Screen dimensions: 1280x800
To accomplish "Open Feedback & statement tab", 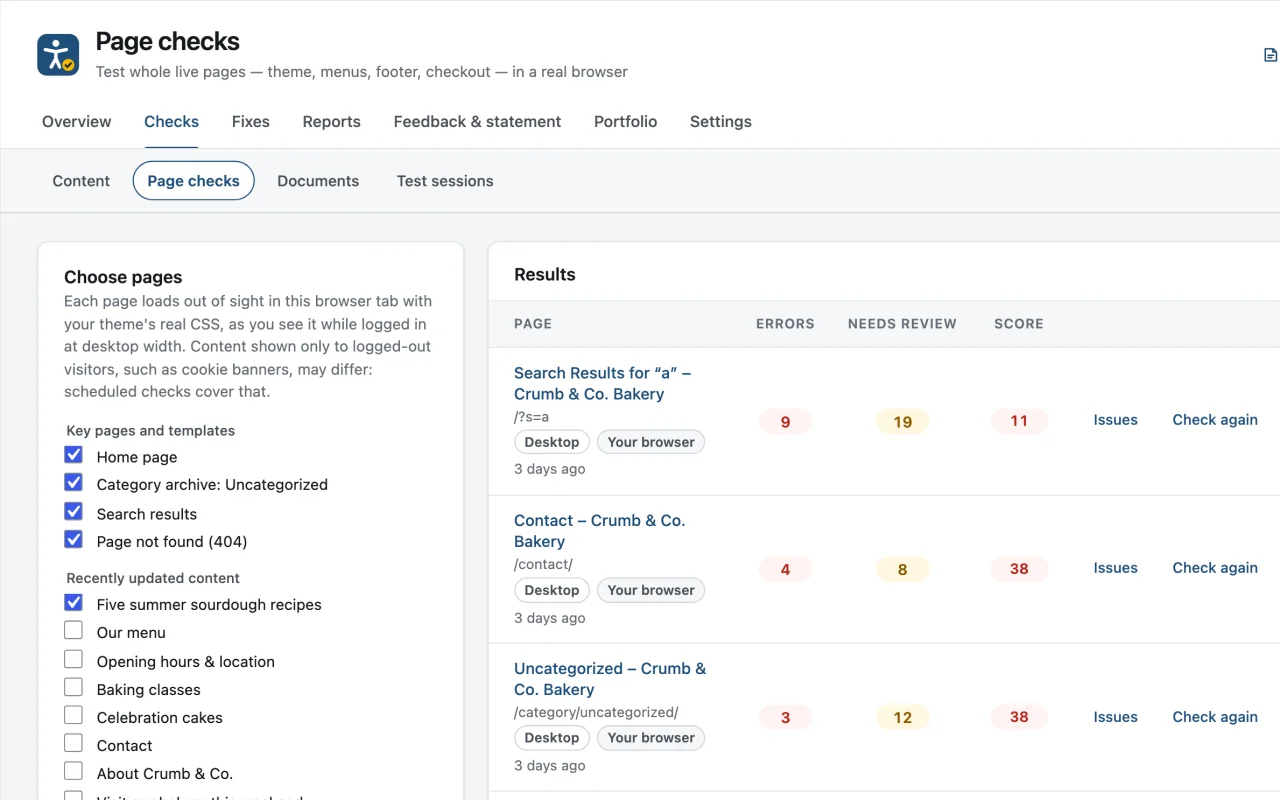I will [477, 122].
